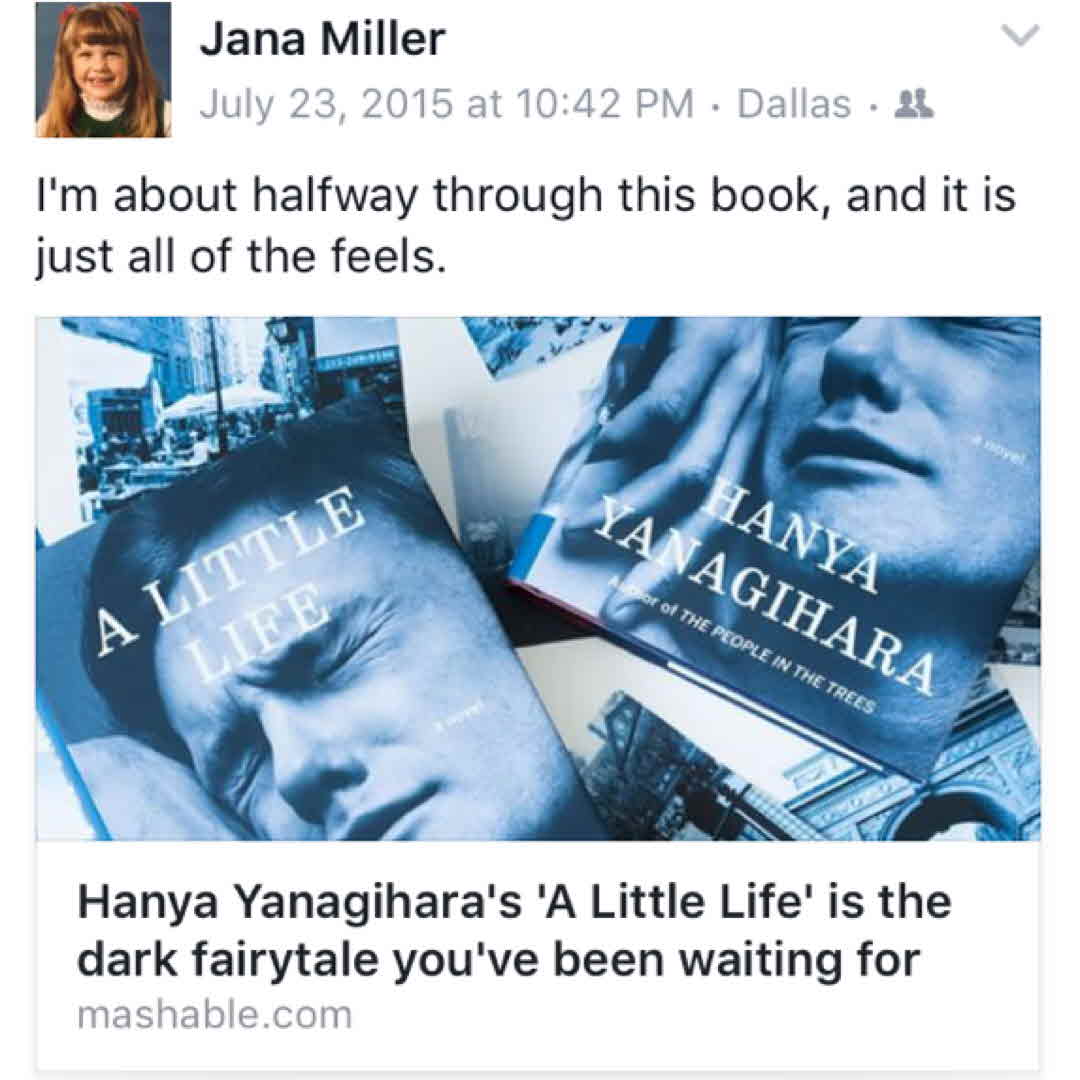Image resolution: width=1080 pixels, height=1080 pixels.
Task: Visit Jana Miller's profile via name
Action: (x=322, y=39)
